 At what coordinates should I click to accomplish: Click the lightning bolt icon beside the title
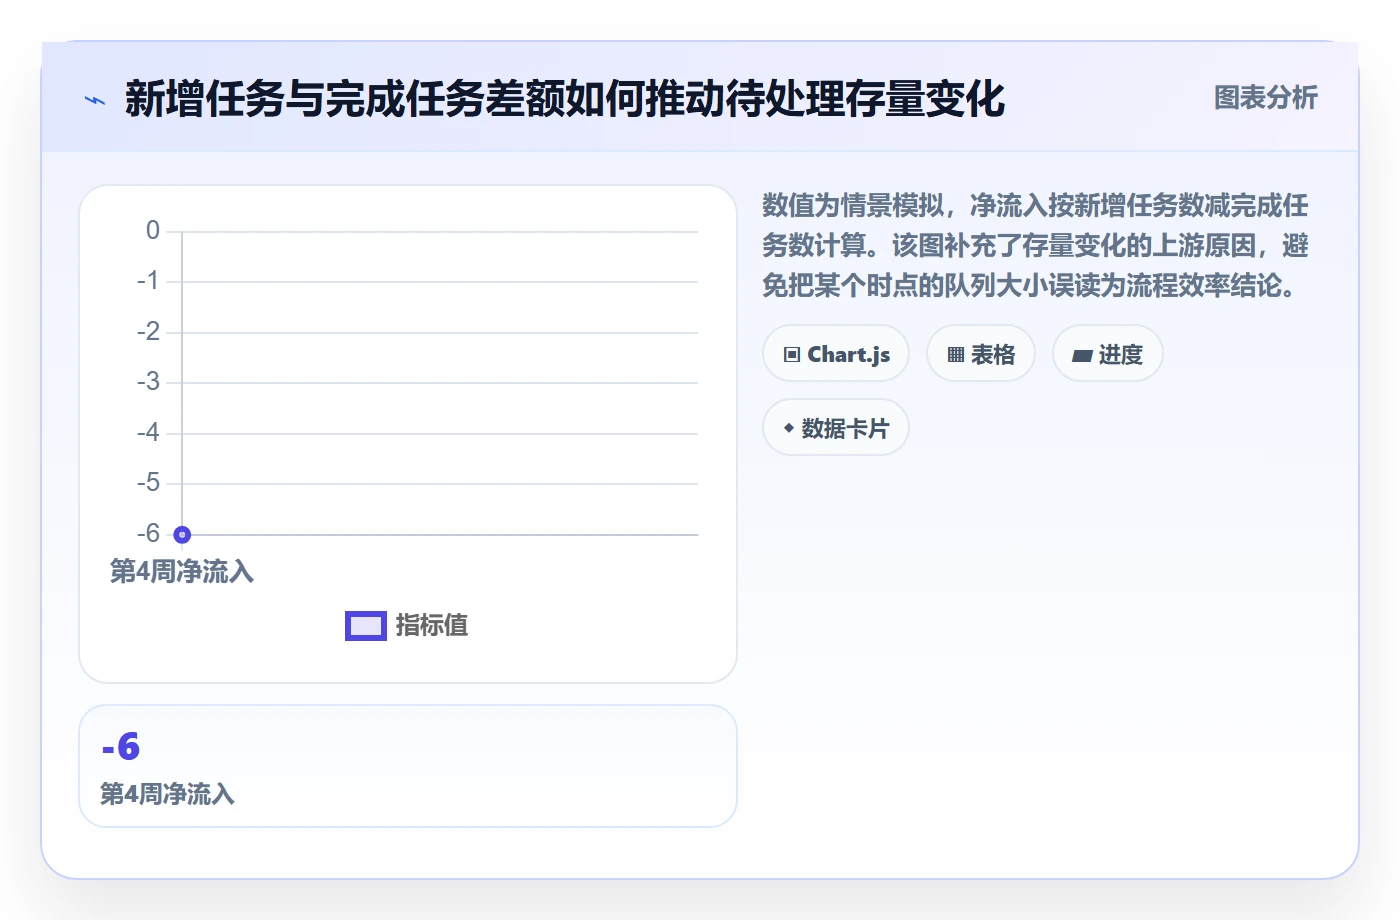95,100
